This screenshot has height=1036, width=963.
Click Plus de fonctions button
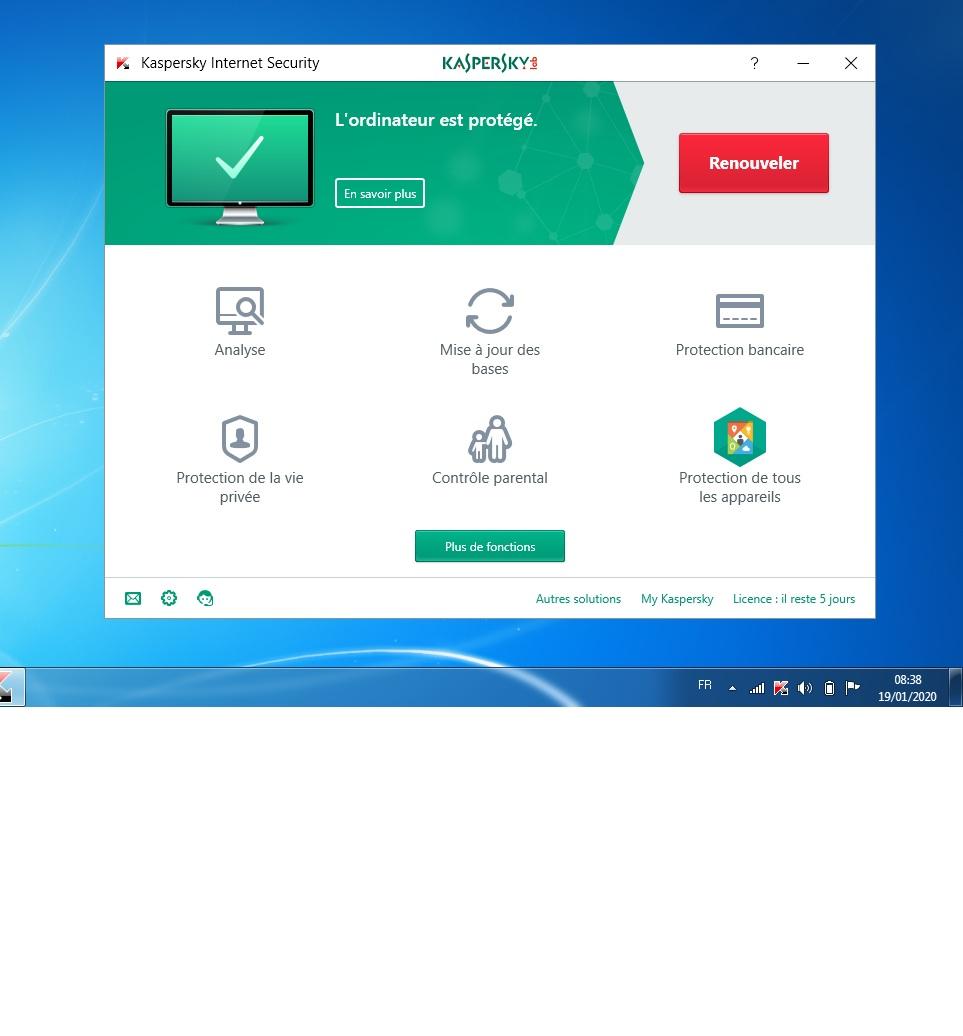(x=489, y=546)
